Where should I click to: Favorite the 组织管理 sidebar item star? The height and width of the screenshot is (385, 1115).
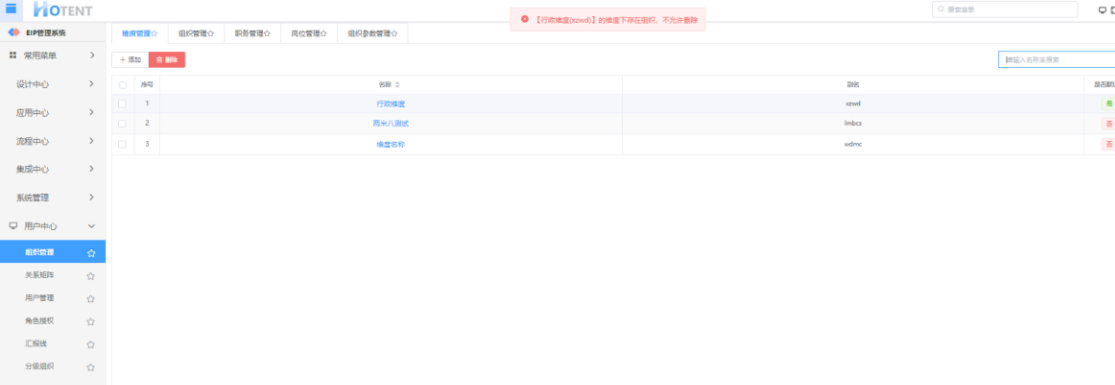click(x=90, y=253)
